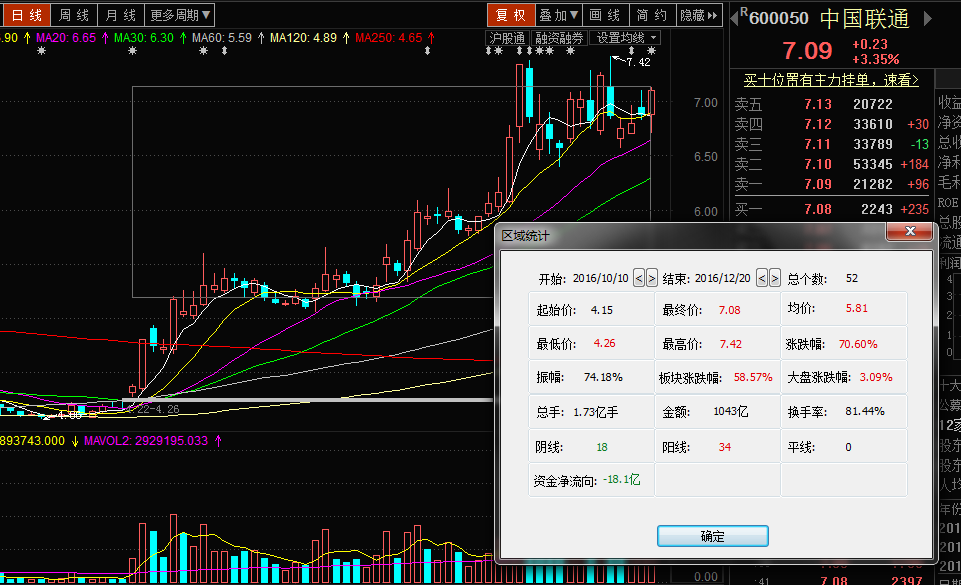Click the 沪股通 tag button
This screenshot has height=585, width=961.
click(507, 38)
